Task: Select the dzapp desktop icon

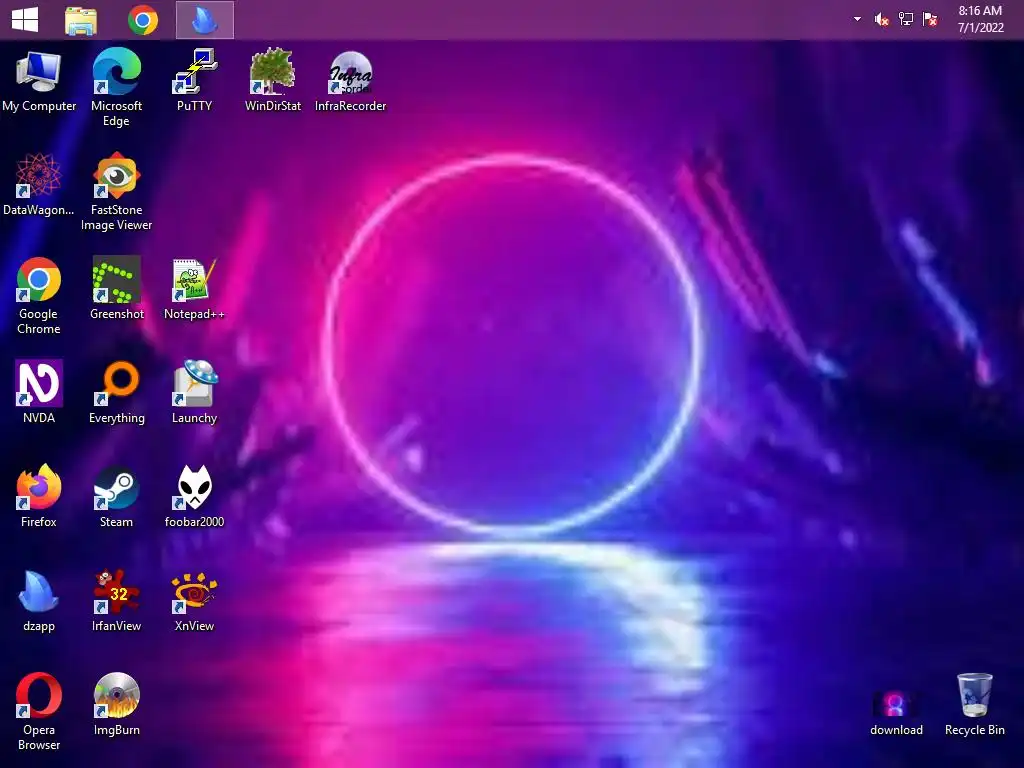Action: coord(39,601)
